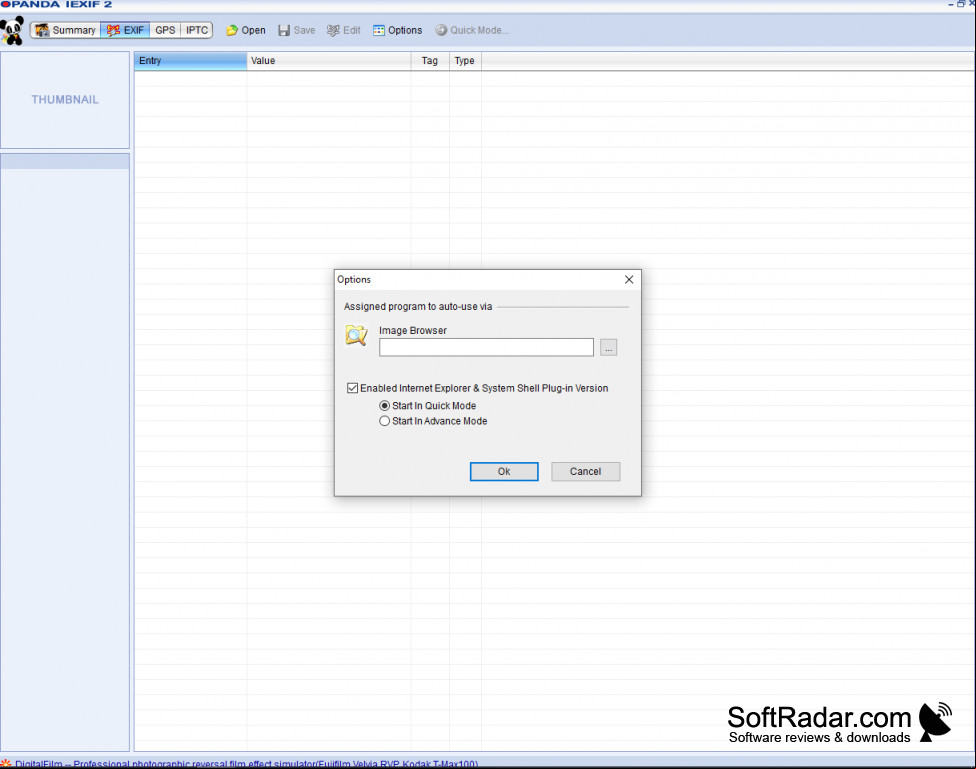Open an image file via Open

click(246, 30)
